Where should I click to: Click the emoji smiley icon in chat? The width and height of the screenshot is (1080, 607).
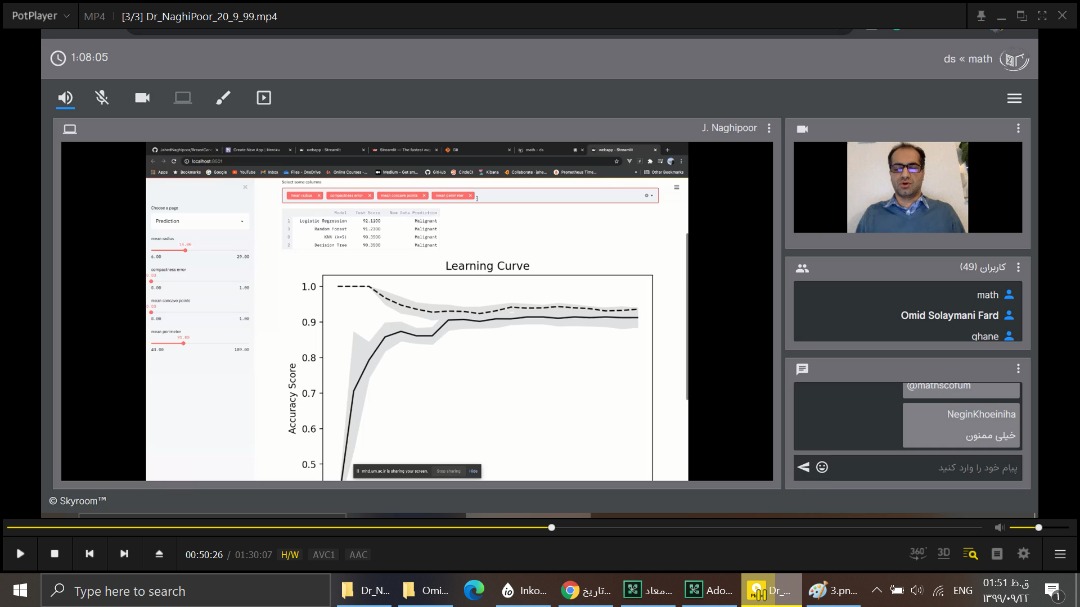point(822,467)
